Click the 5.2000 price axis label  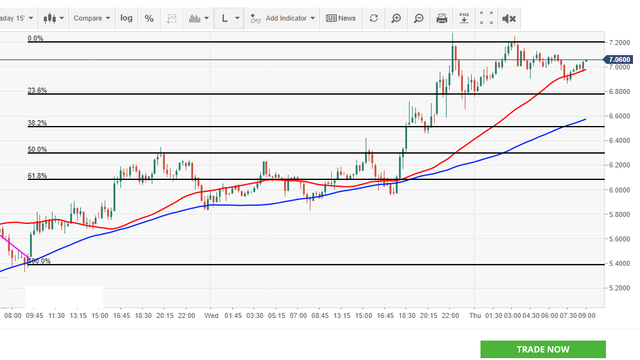click(619, 288)
